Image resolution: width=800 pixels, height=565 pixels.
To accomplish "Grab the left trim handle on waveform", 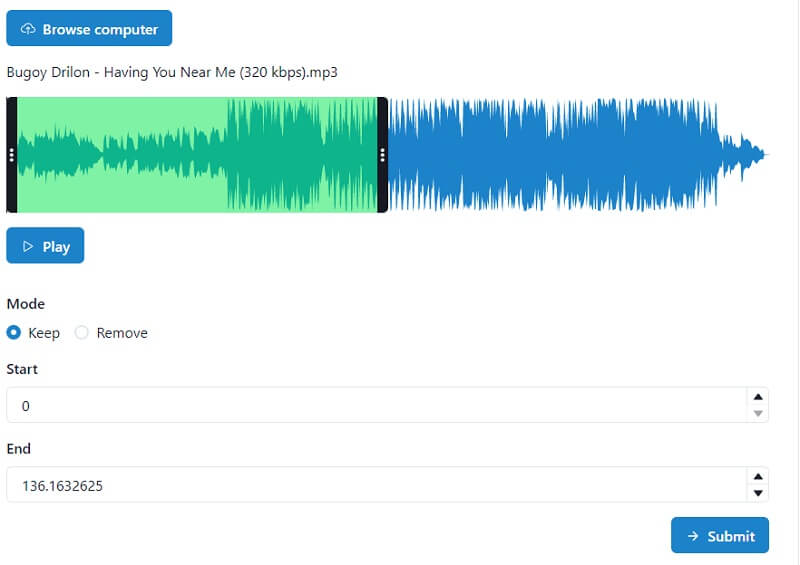I will [x=11, y=155].
